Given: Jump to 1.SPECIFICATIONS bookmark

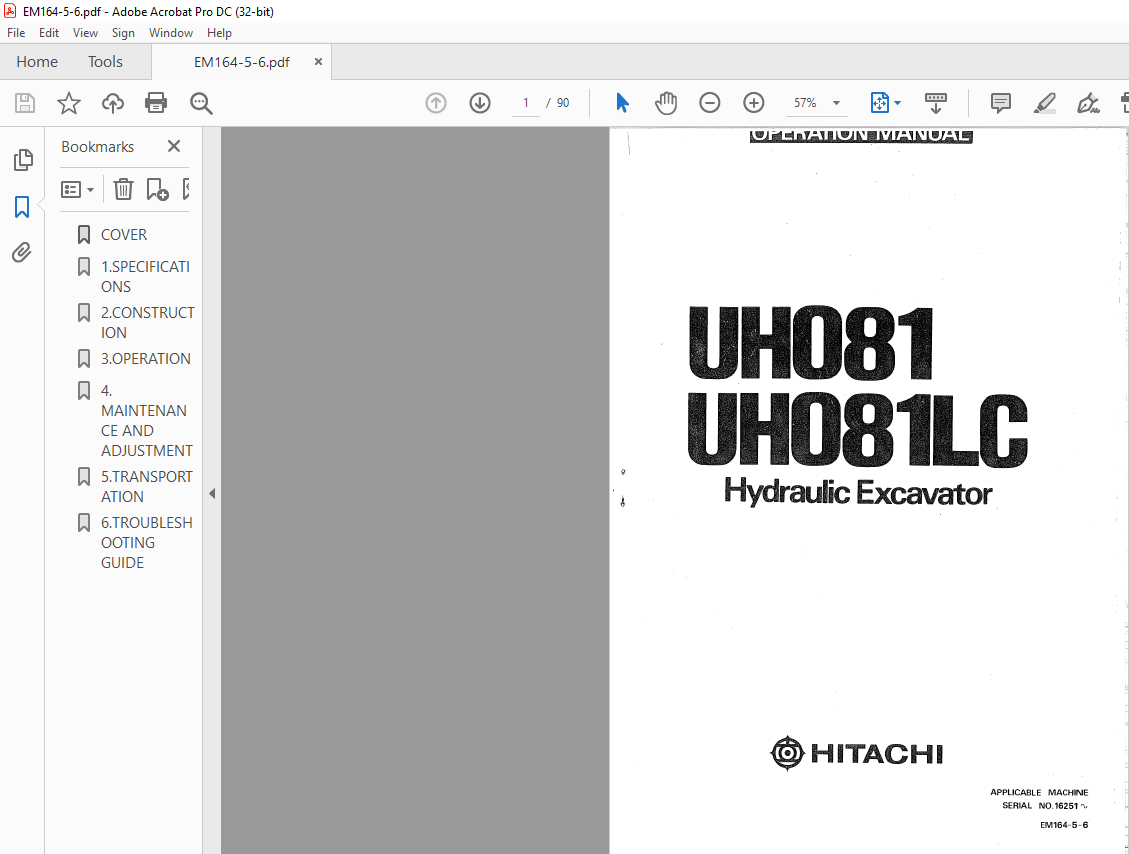Looking at the screenshot, I should [145, 277].
